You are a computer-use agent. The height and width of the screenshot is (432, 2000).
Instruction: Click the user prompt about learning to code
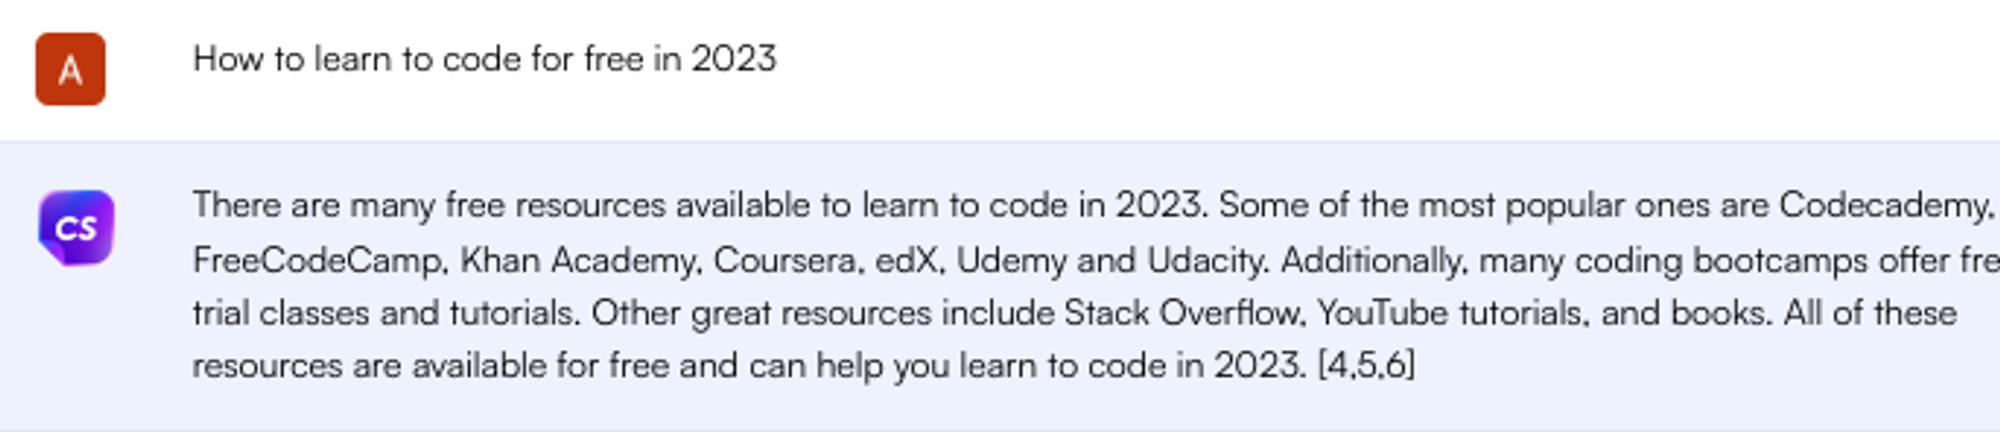484,59
